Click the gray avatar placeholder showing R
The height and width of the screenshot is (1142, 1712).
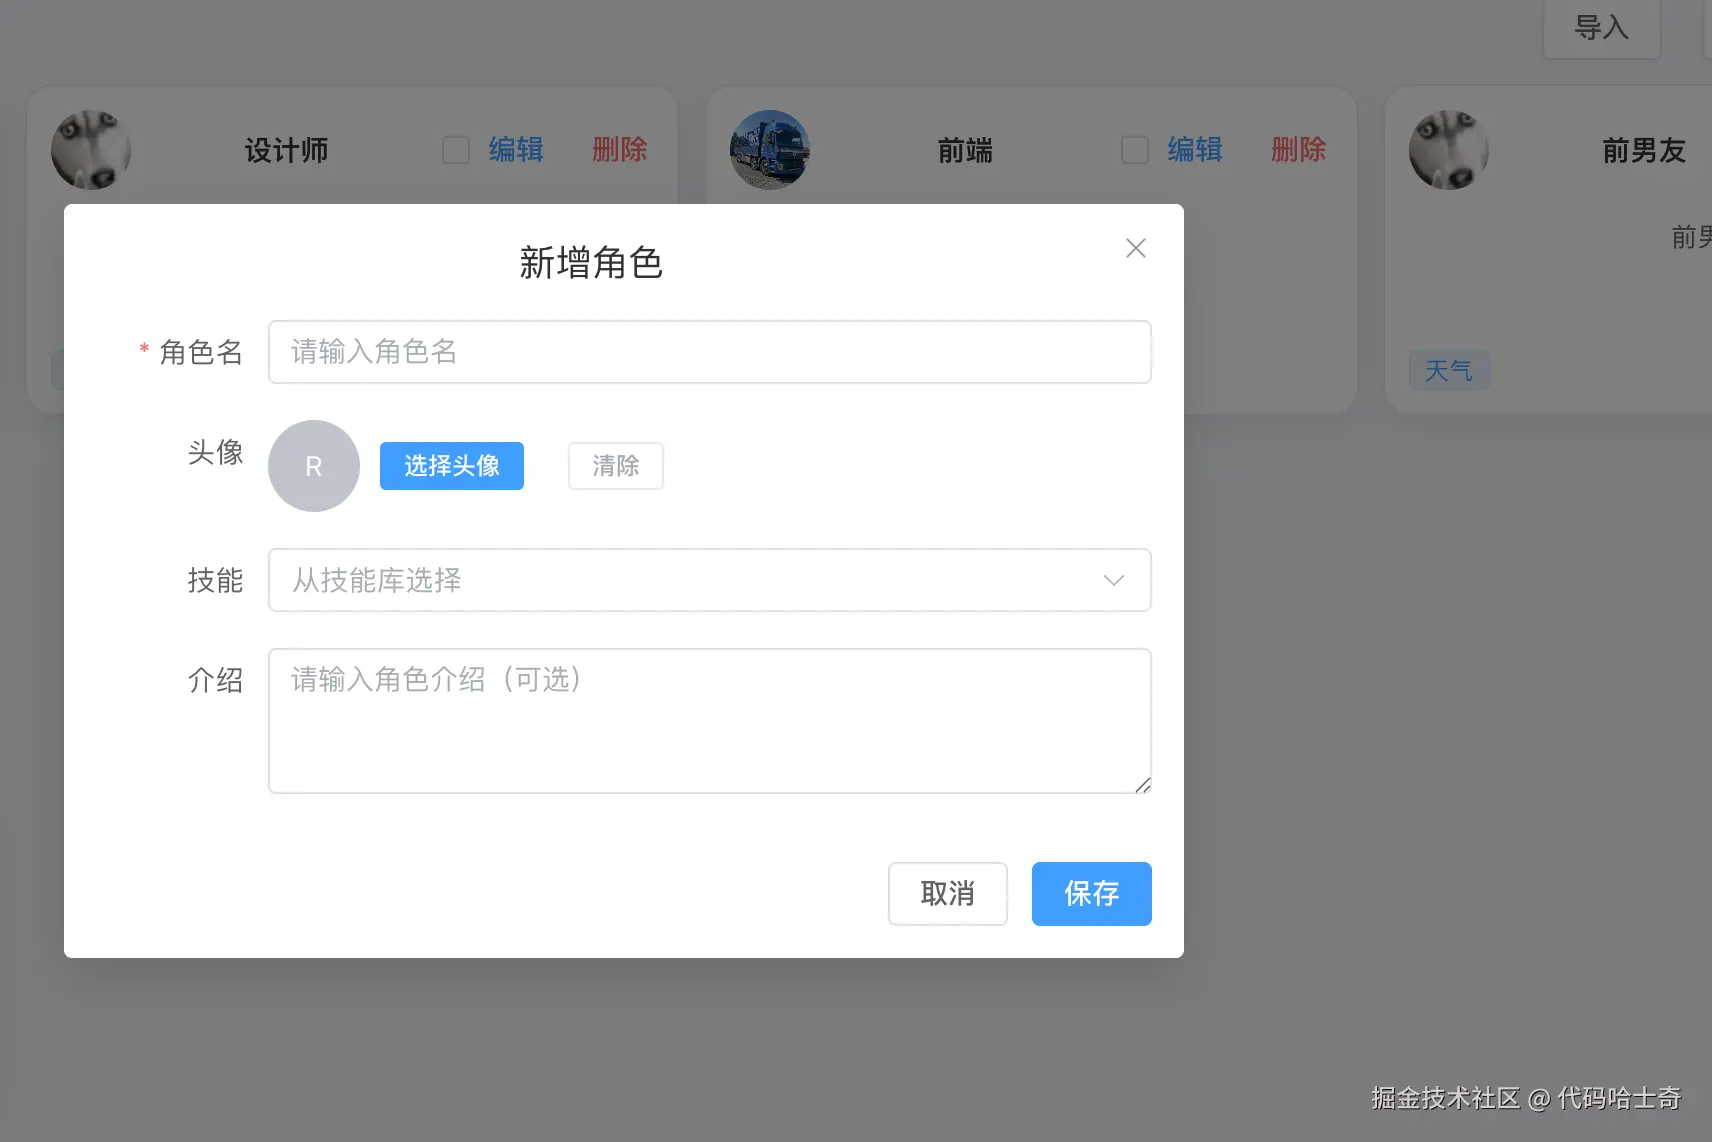pos(313,466)
